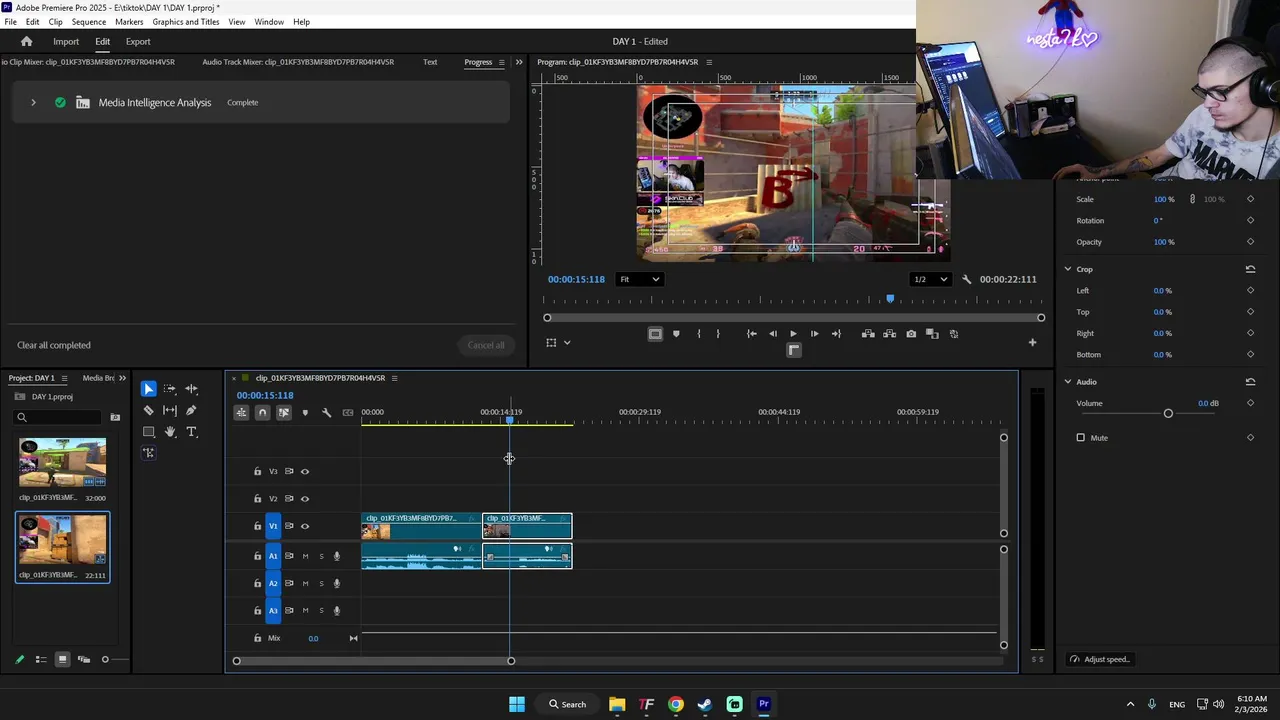Select the Rectangle tool
Screen dimensions: 1280x720
(148, 432)
